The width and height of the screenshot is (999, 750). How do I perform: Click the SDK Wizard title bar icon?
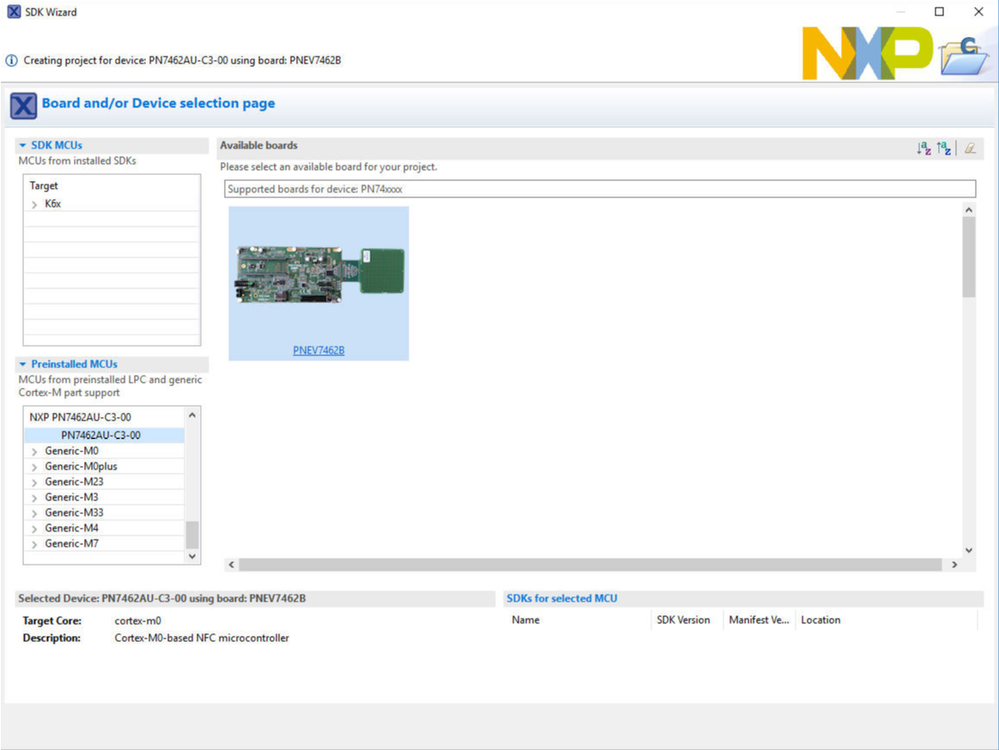click(13, 11)
